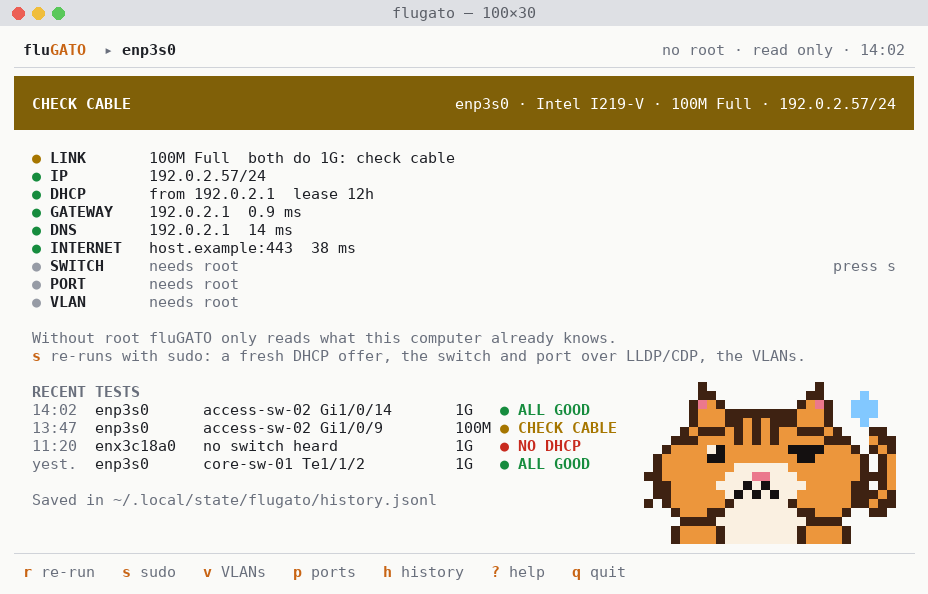This screenshot has width=928, height=594.
Task: Click the green INTERNET status dot
Action: click(37, 249)
